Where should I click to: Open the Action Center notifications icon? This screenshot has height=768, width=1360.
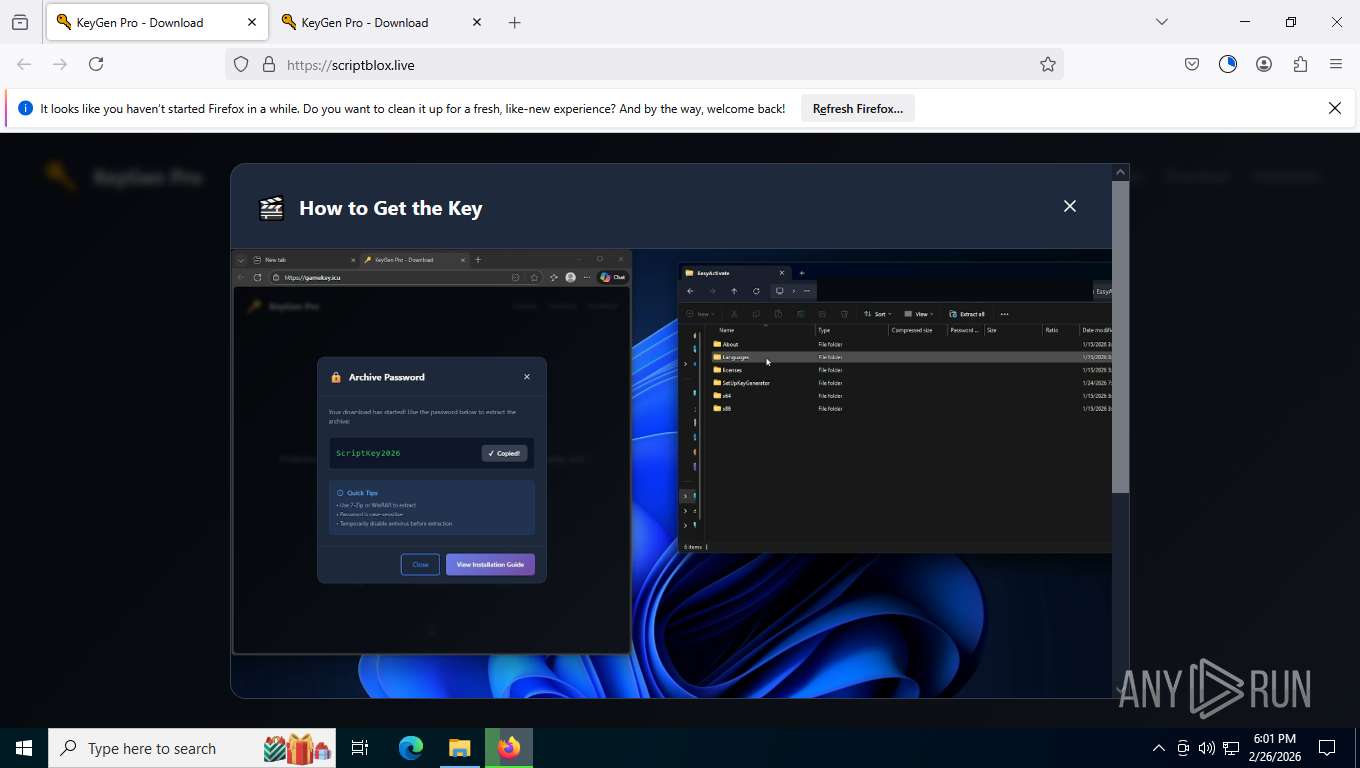coord(1327,748)
